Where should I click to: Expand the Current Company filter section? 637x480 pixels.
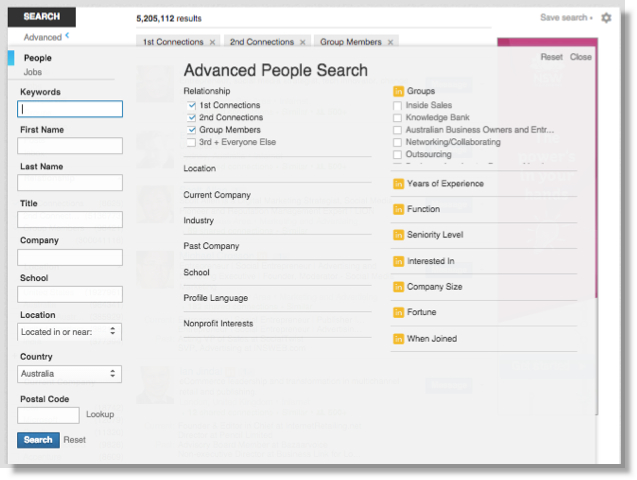pos(217,195)
